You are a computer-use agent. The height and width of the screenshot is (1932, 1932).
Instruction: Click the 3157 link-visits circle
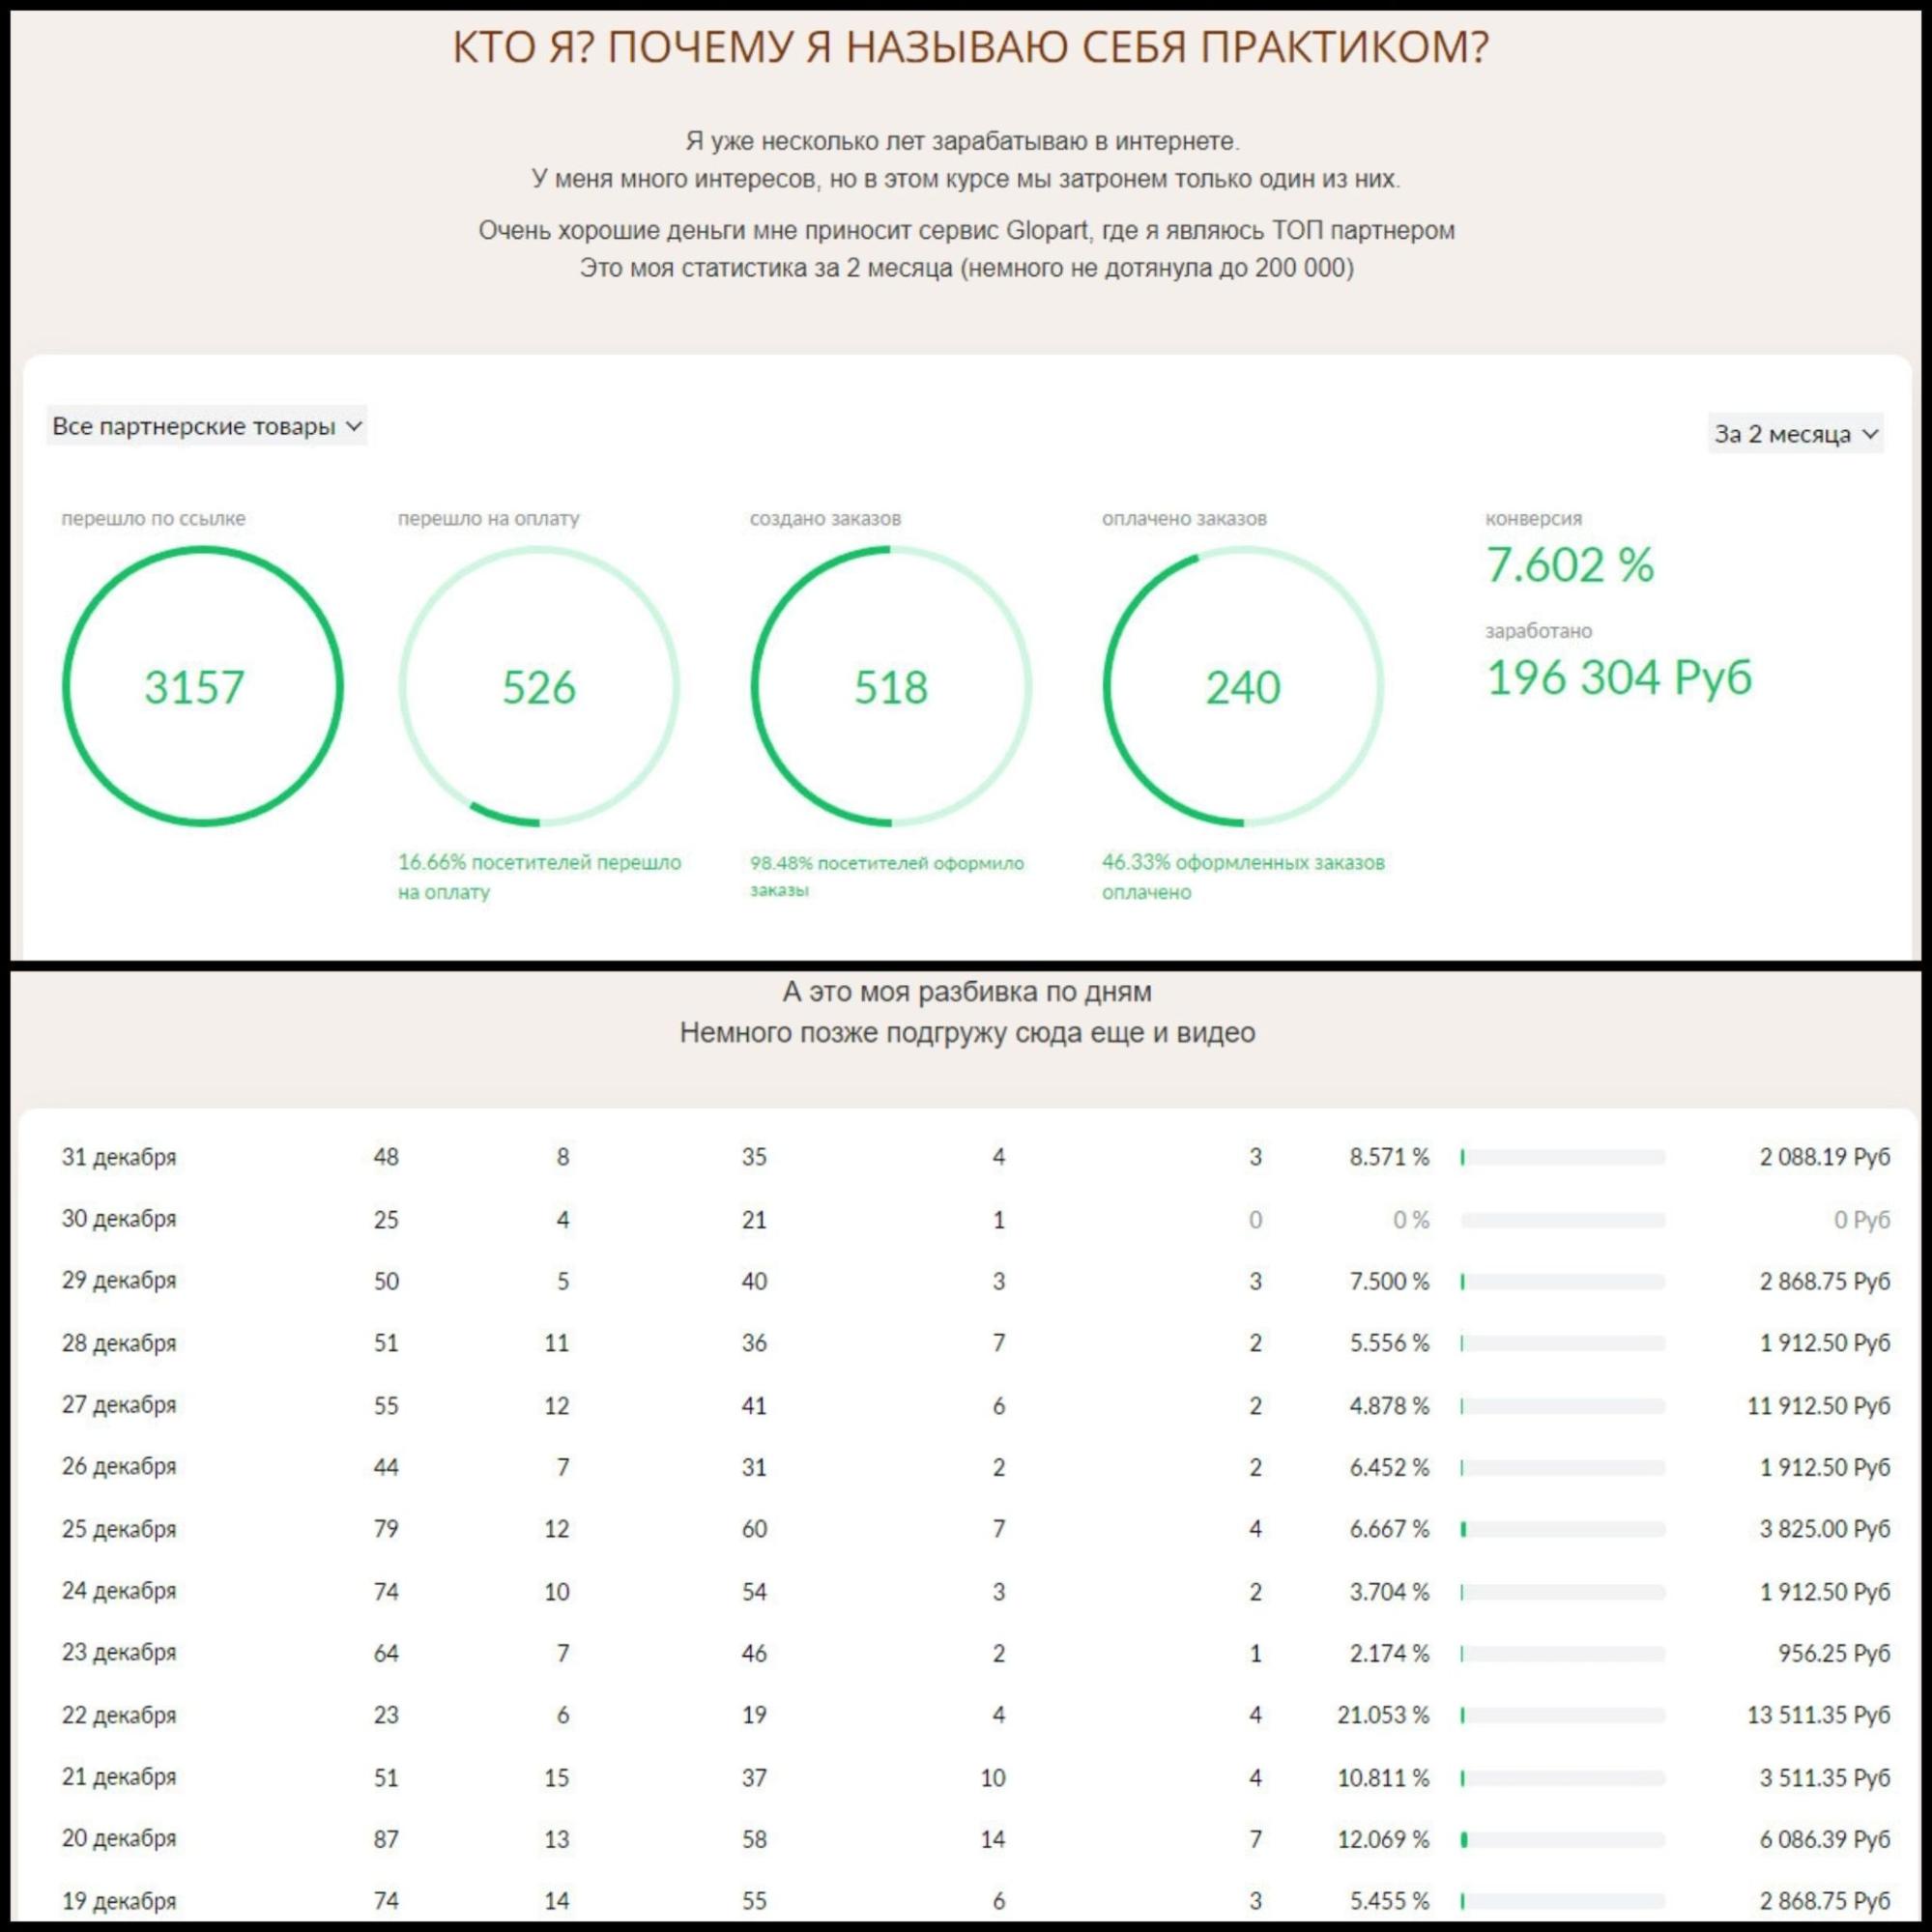(201, 686)
